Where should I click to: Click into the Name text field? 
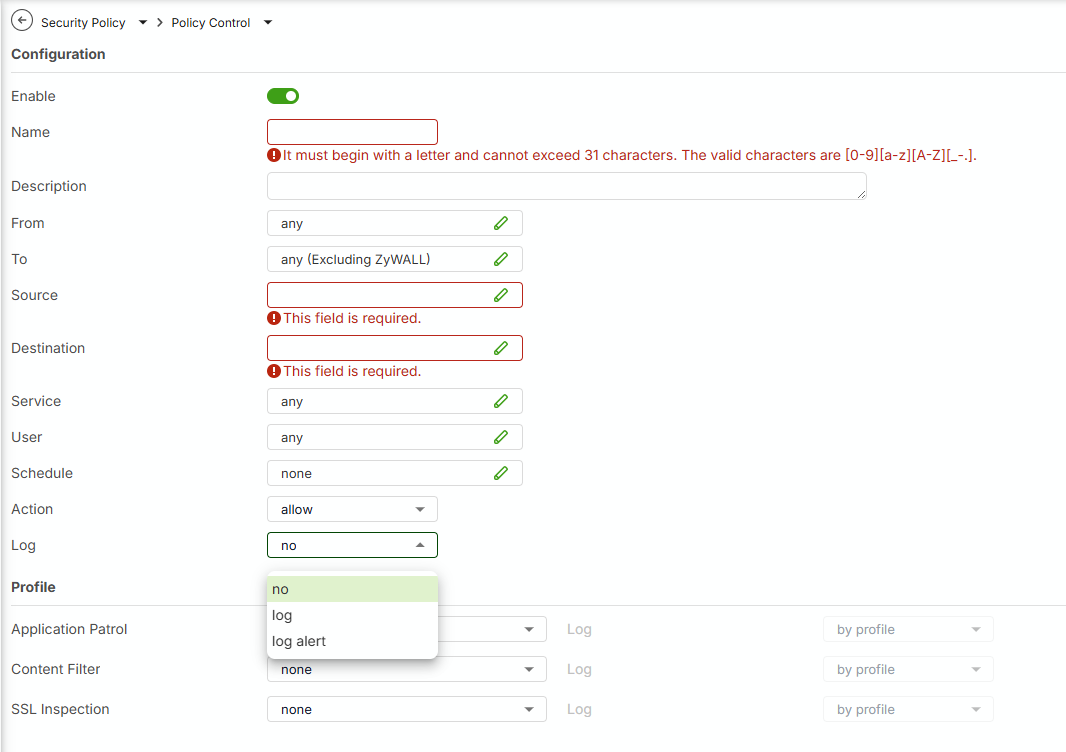coord(352,132)
